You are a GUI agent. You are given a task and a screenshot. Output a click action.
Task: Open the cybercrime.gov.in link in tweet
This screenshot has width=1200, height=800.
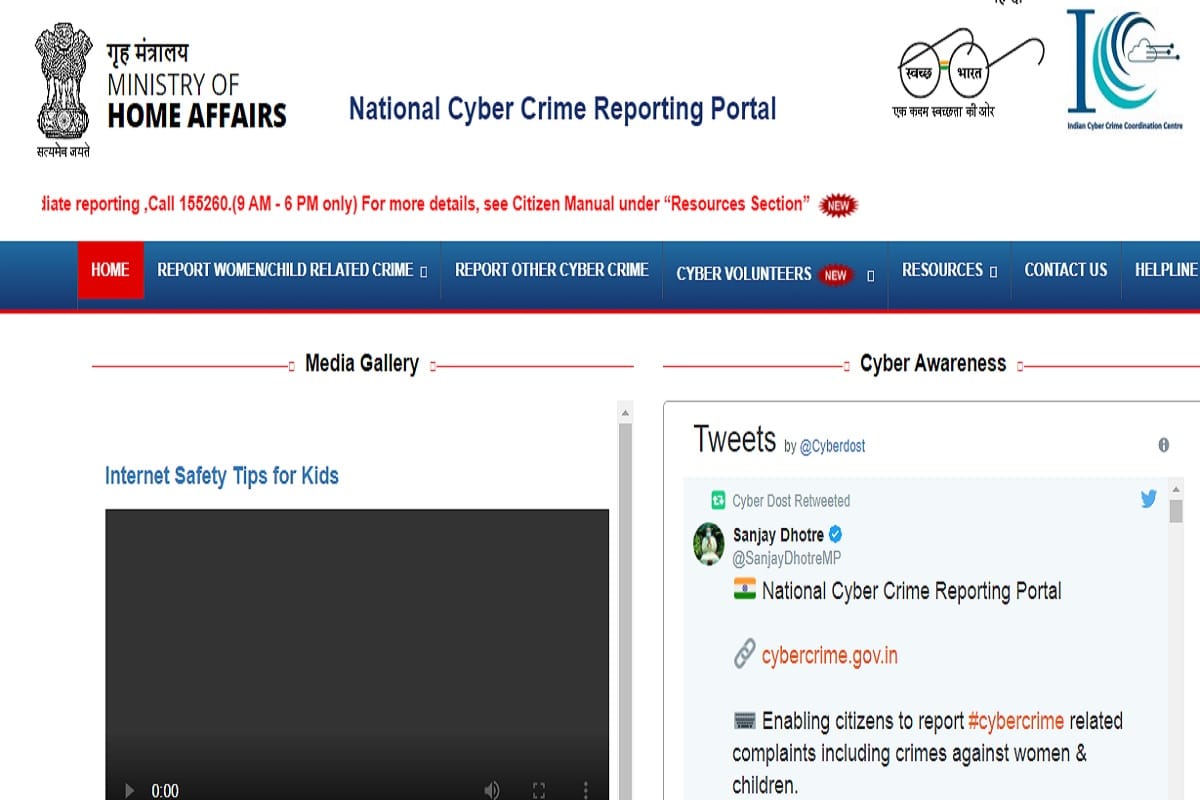pyautogui.click(x=830, y=656)
